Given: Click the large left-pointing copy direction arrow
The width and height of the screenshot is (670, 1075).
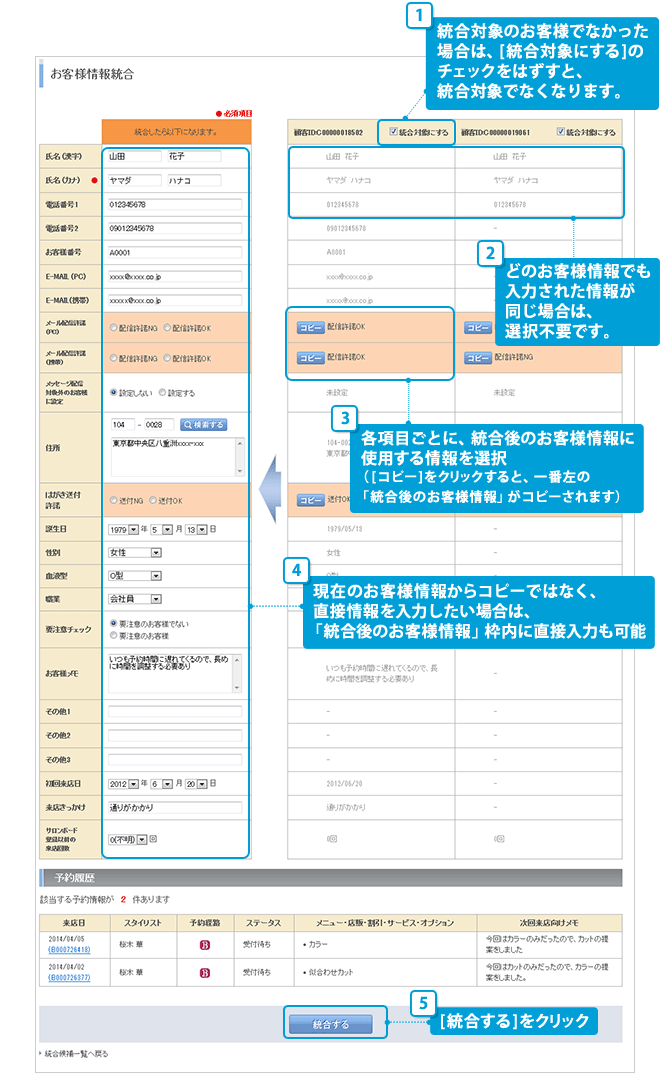Looking at the screenshot, I should (x=269, y=485).
